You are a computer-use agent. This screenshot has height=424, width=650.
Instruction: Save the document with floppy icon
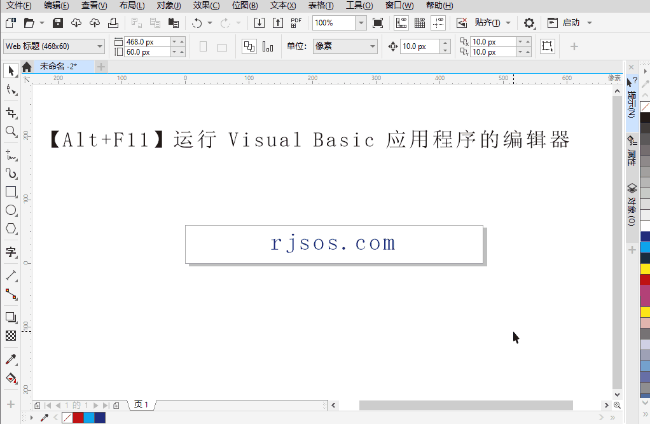[58, 23]
